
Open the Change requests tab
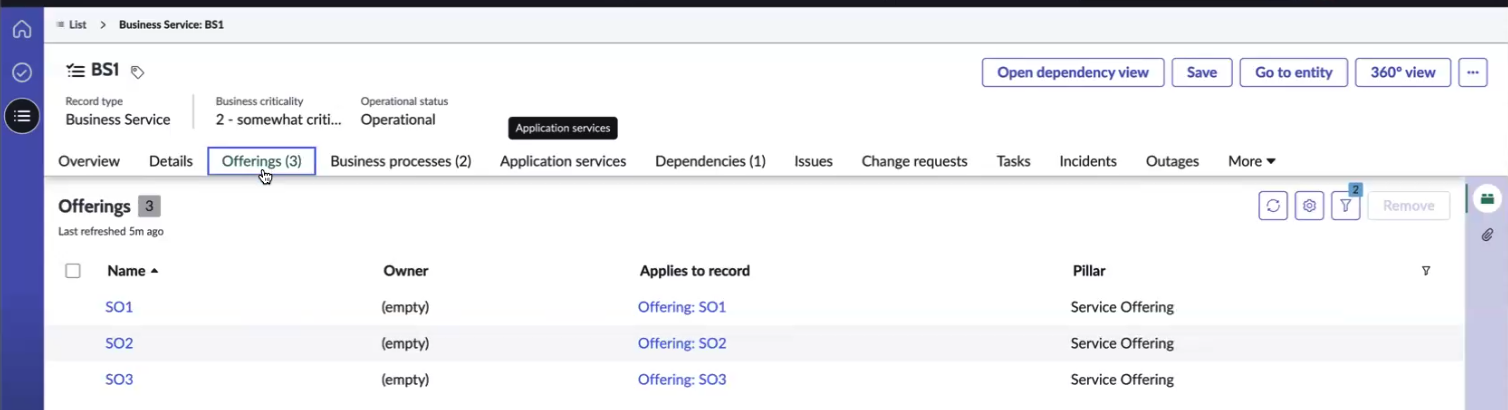pos(914,161)
